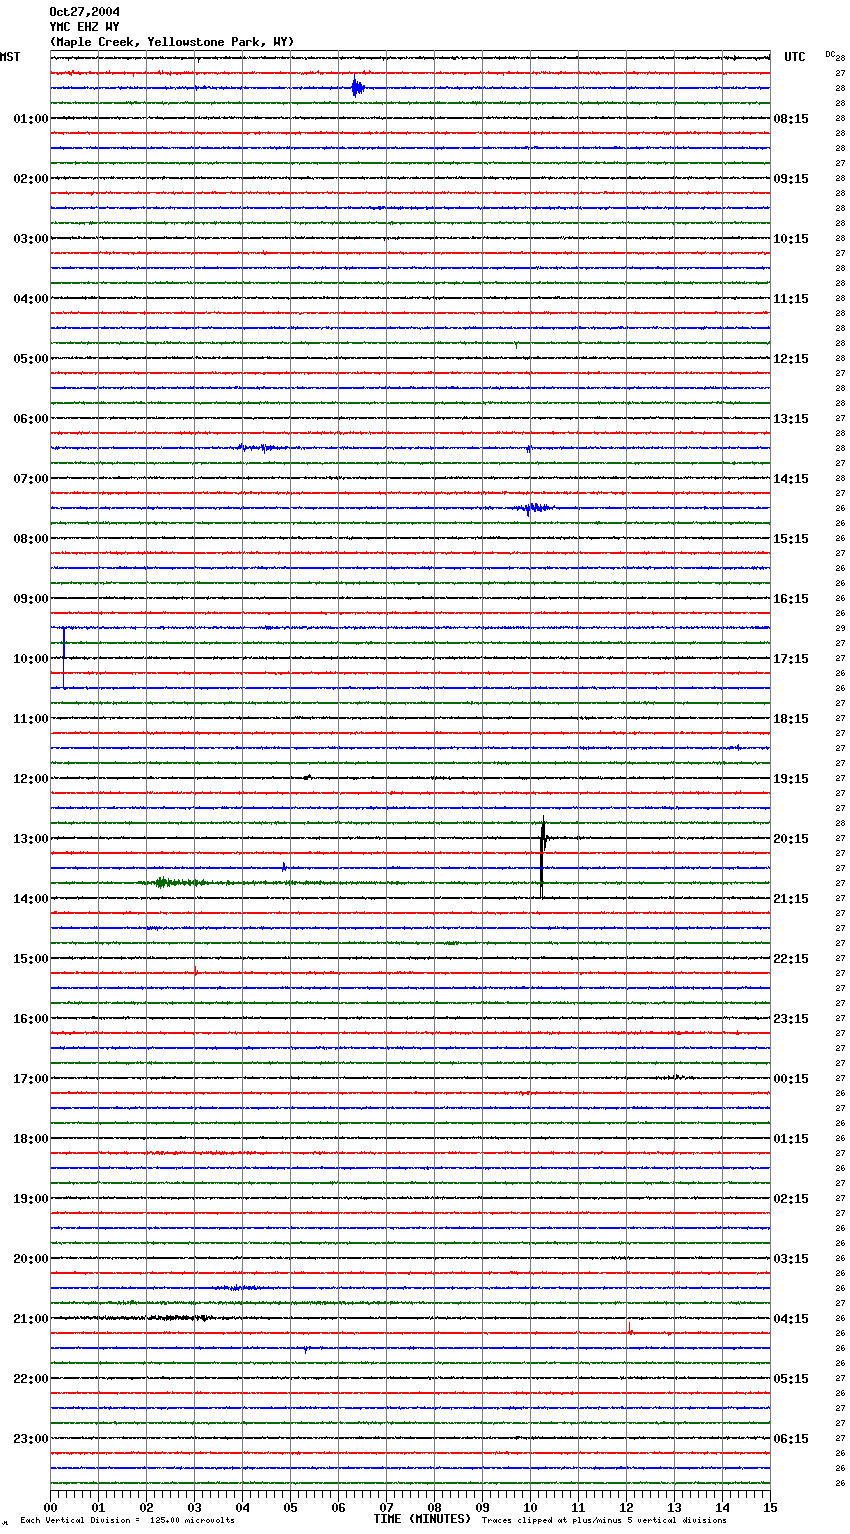This screenshot has height=1534, width=850.
Task: Click the blue event on the 07:30 trace
Action: pyautogui.click(x=534, y=508)
